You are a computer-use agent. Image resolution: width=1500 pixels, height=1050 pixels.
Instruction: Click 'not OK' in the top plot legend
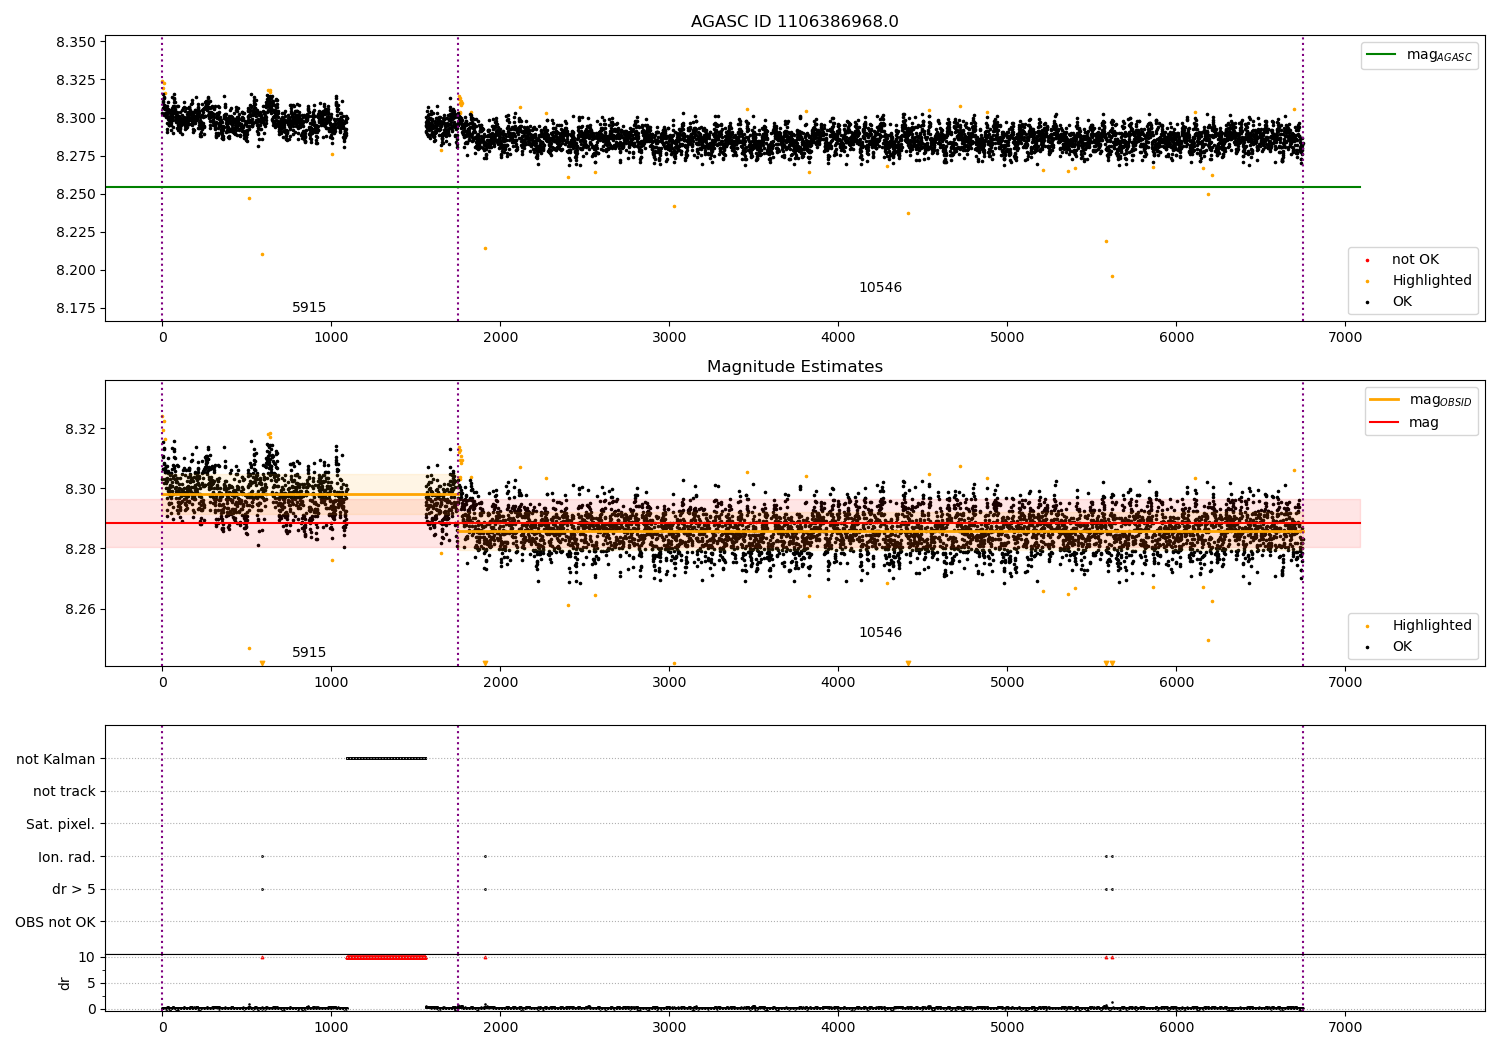tap(1415, 260)
